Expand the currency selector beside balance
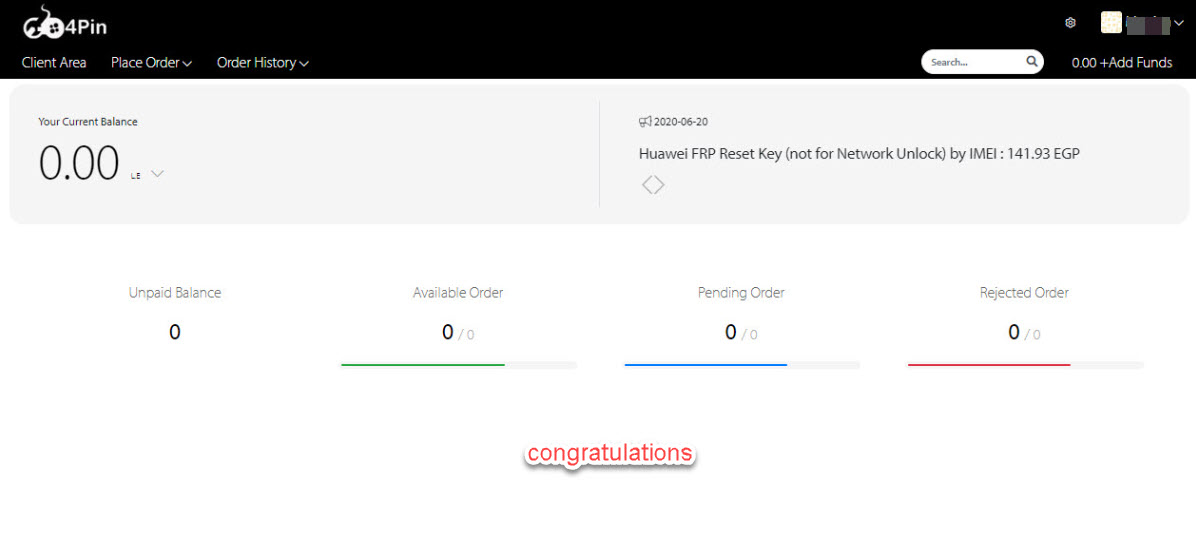Viewport: 1196px width, 556px height. pos(156,174)
